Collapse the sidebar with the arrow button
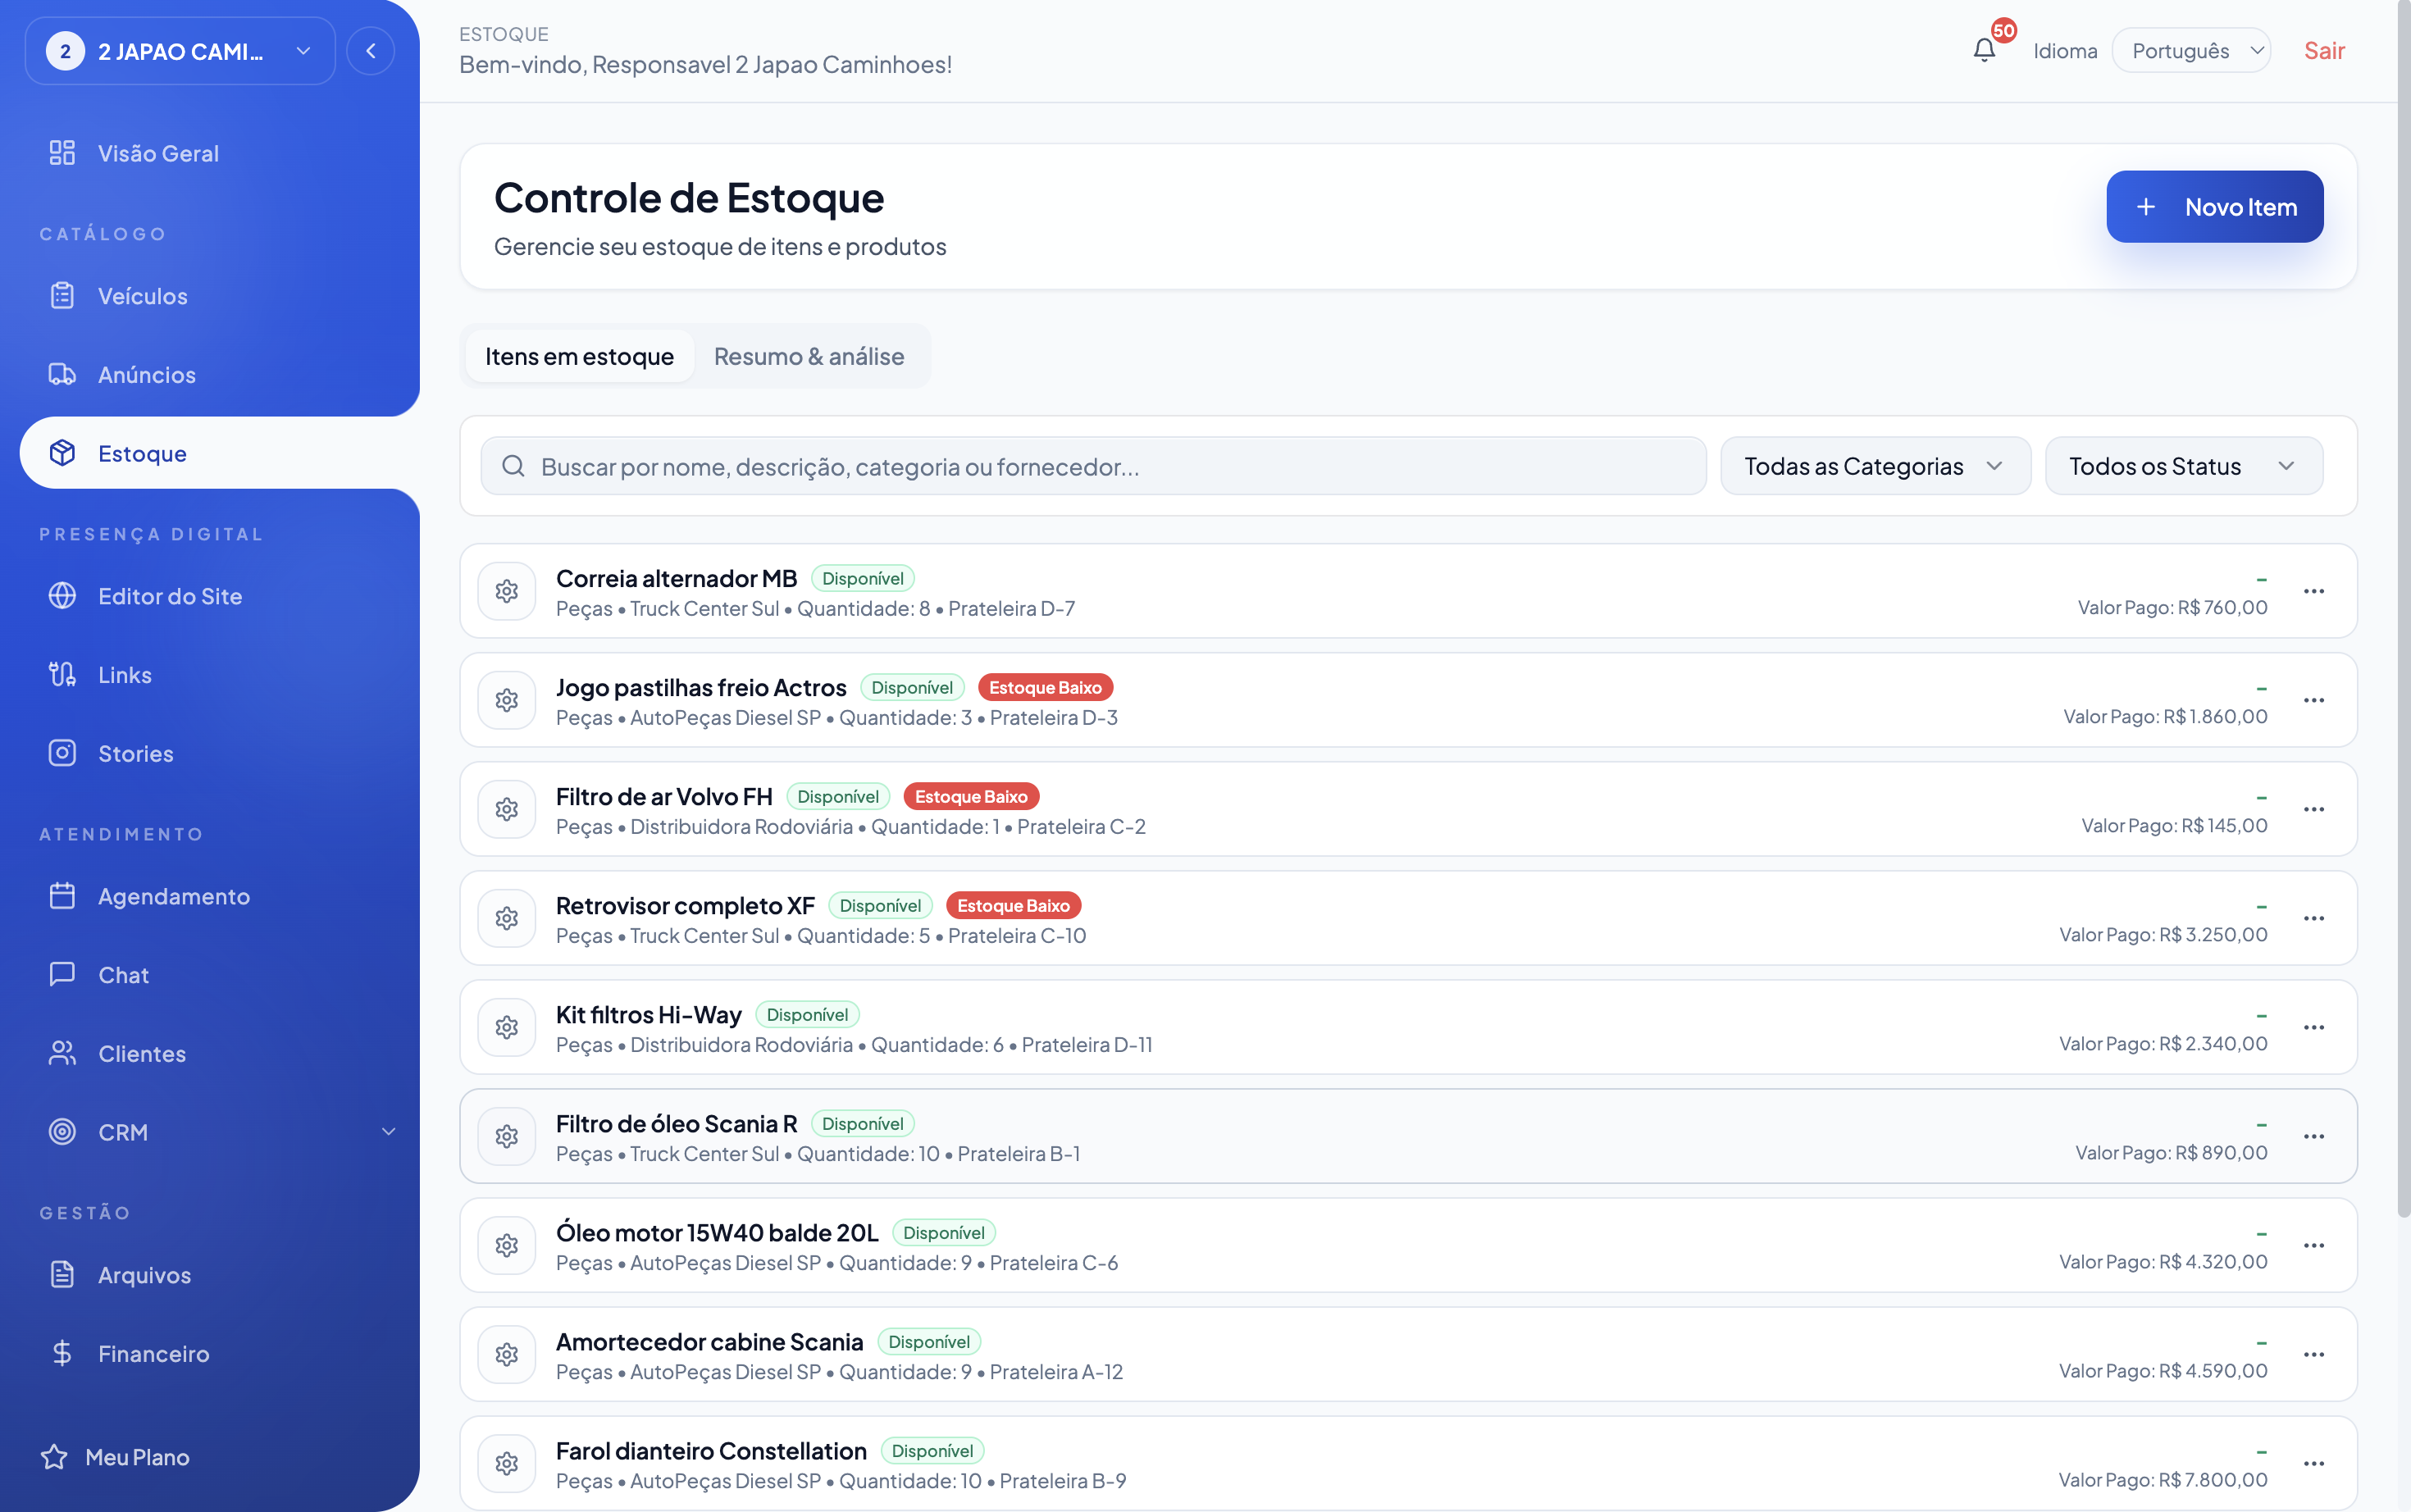 click(371, 51)
